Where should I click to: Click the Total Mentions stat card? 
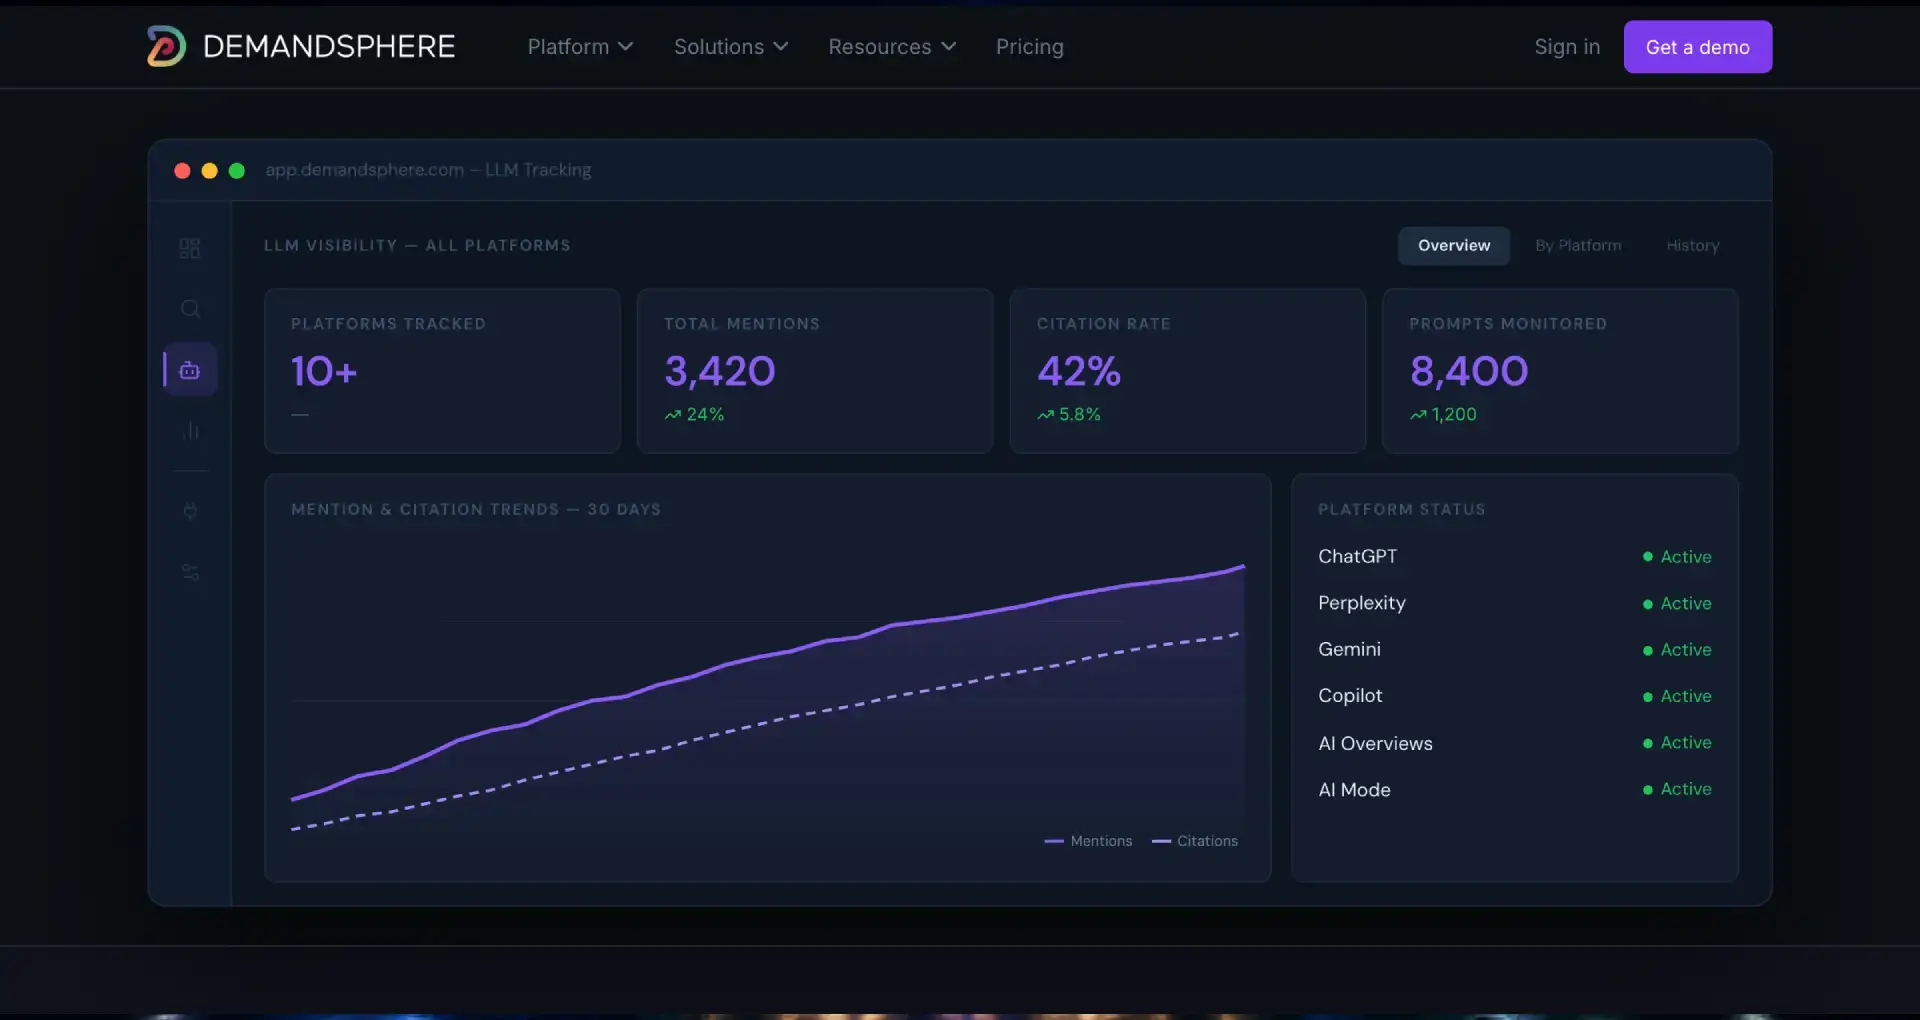pyautogui.click(x=815, y=371)
